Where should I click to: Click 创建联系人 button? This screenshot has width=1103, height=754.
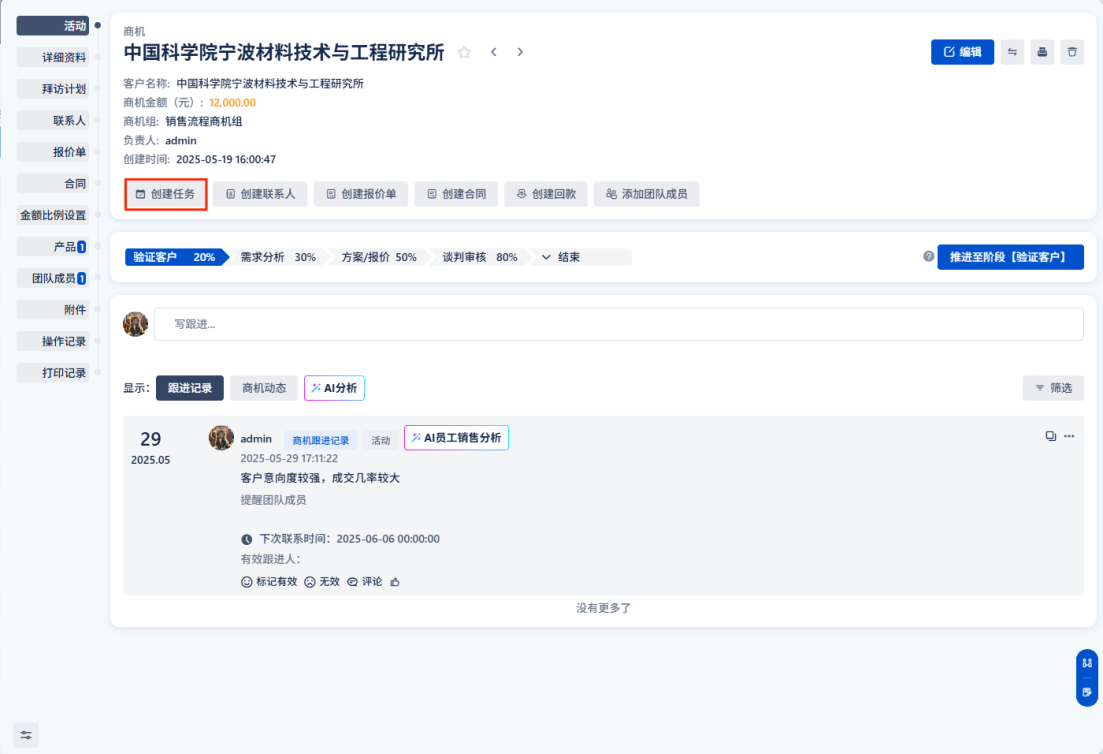260,194
